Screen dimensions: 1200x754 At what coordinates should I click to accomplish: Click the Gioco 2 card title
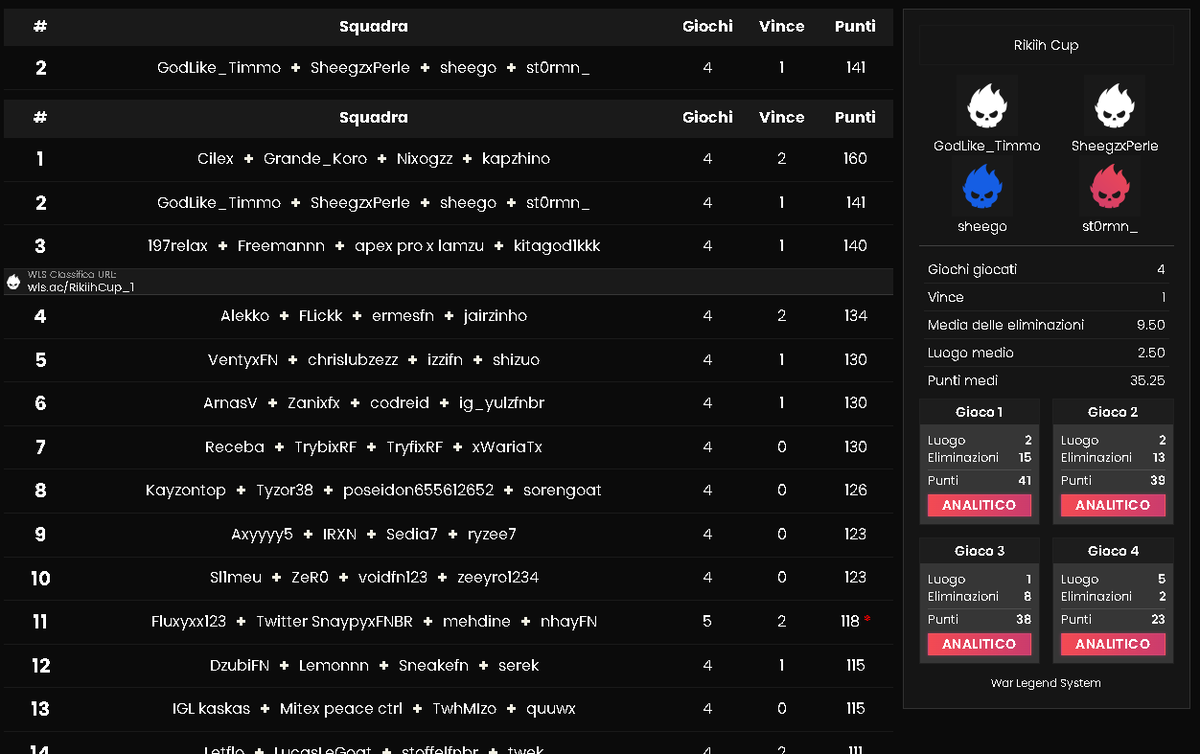[1113, 412]
